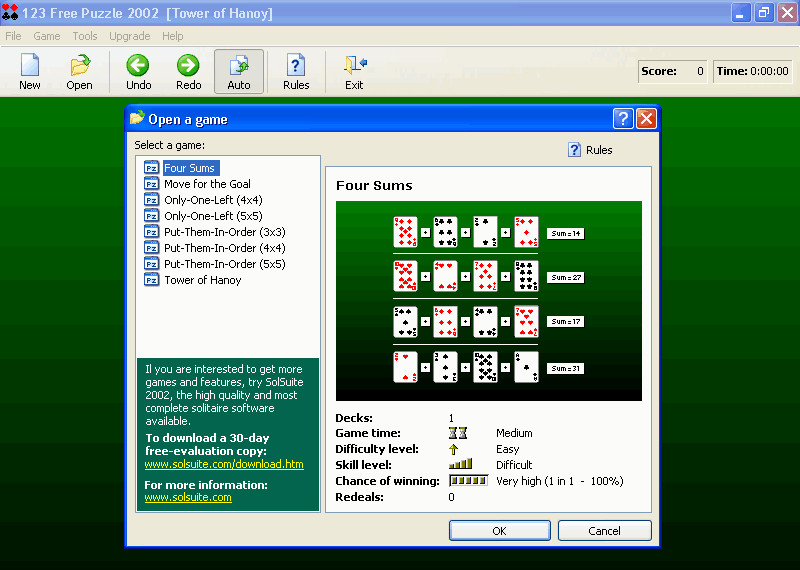Image resolution: width=800 pixels, height=570 pixels.
Task: Click the folder icon in dialog title
Action: [137, 118]
